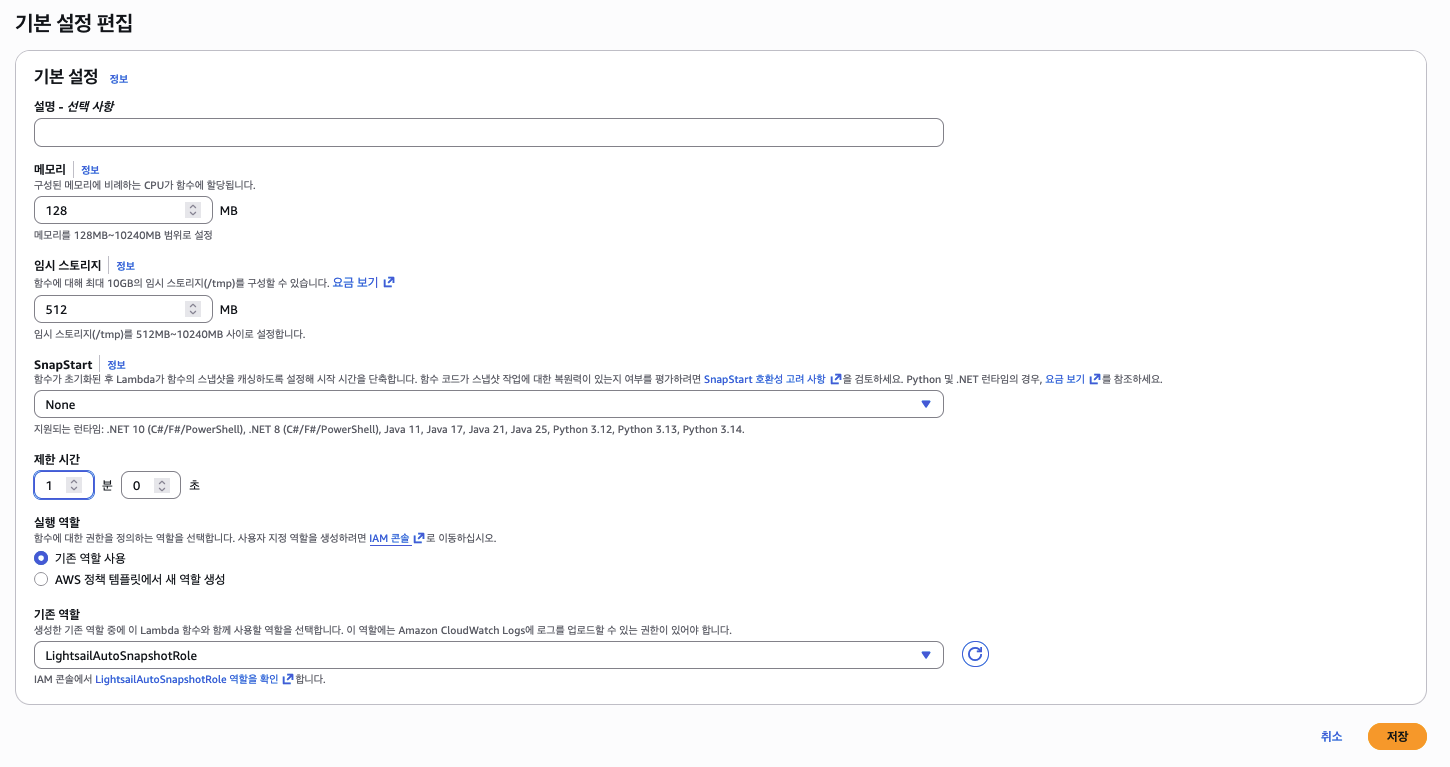Click the ephemeral storage stepper arrows
This screenshot has height=767, width=1450.
point(192,310)
